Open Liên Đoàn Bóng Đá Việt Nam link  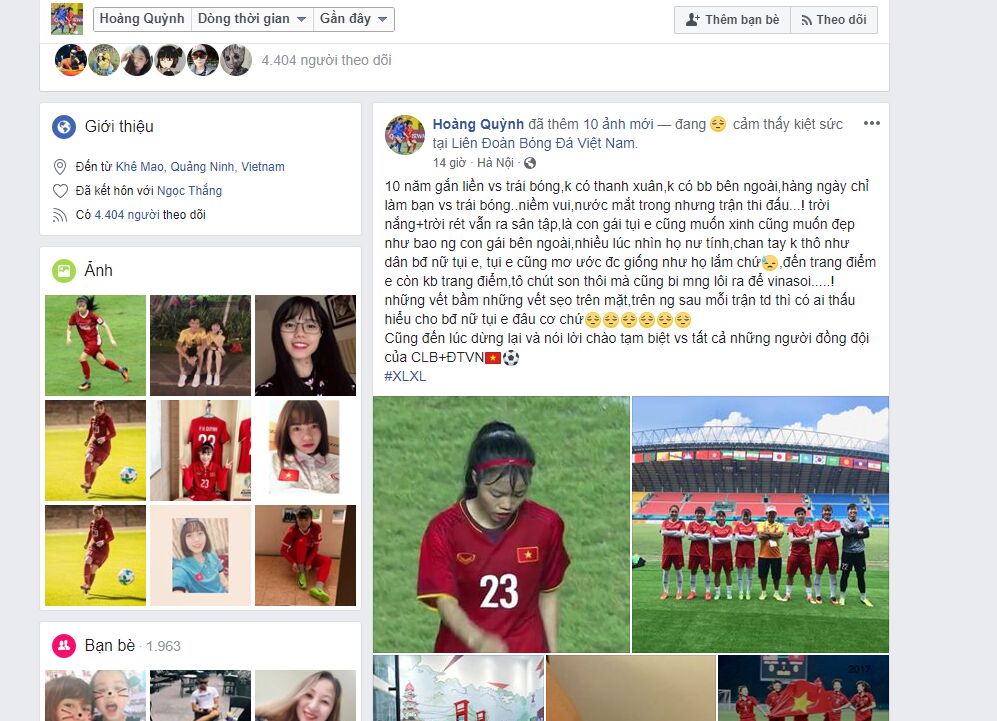pyautogui.click(x=534, y=143)
